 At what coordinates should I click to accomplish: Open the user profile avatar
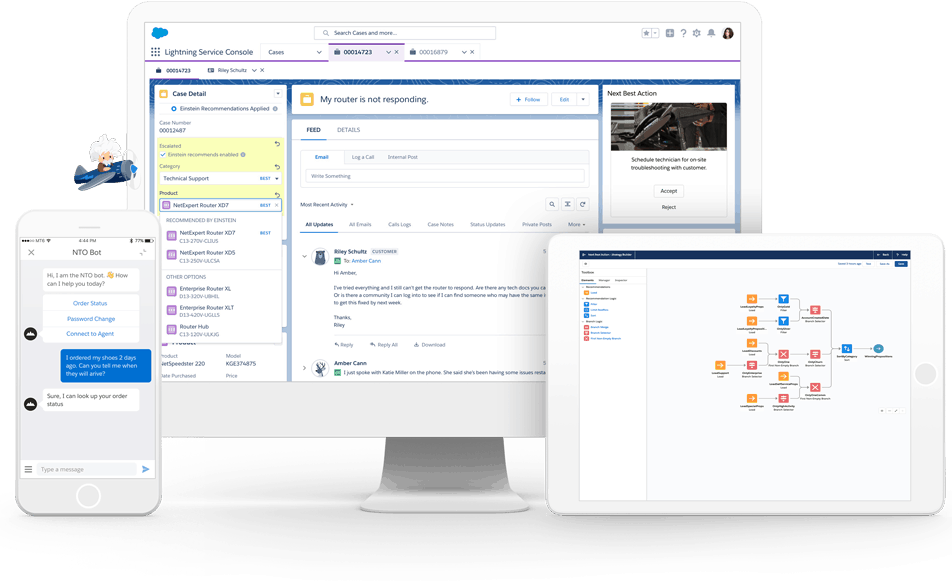728,33
